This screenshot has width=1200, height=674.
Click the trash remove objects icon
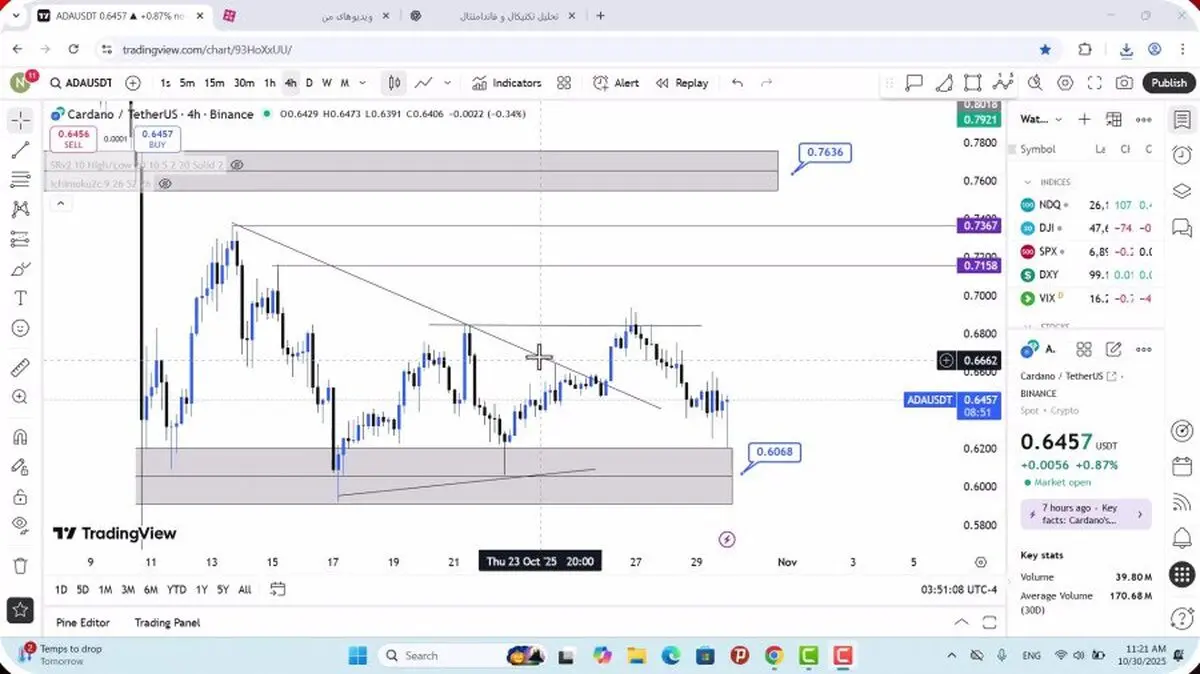point(20,566)
